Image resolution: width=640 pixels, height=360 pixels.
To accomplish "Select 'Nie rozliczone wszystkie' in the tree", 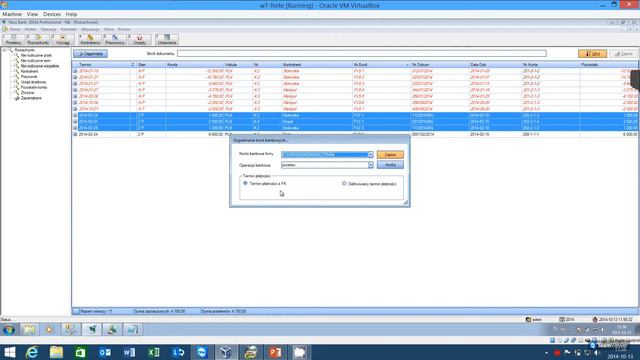I will pos(40,66).
